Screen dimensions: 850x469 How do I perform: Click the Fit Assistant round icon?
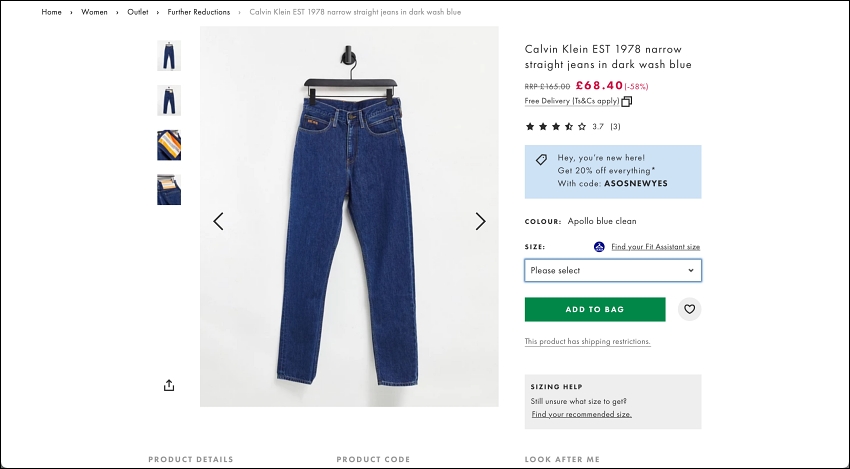[599, 247]
